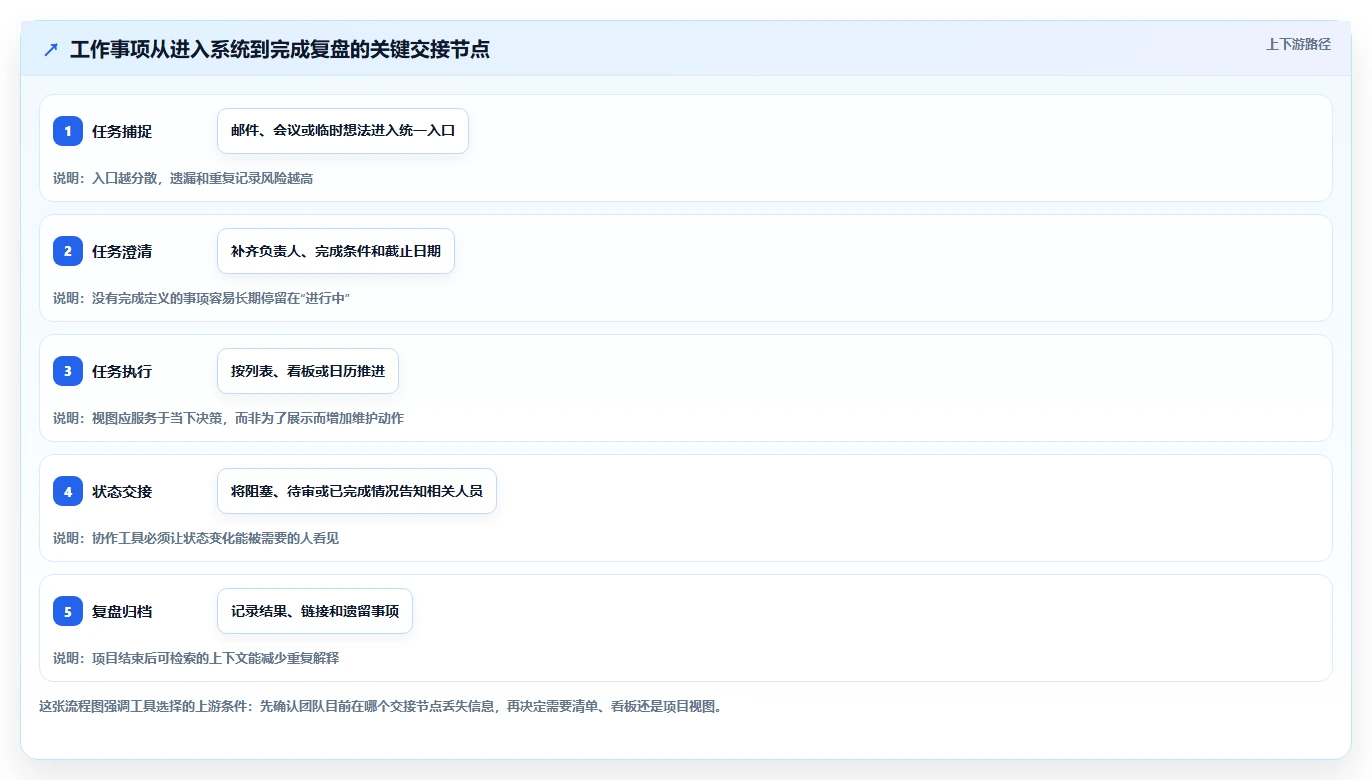Click the arrow icon beside the flow title
1372x780 pixels.
coord(51,50)
